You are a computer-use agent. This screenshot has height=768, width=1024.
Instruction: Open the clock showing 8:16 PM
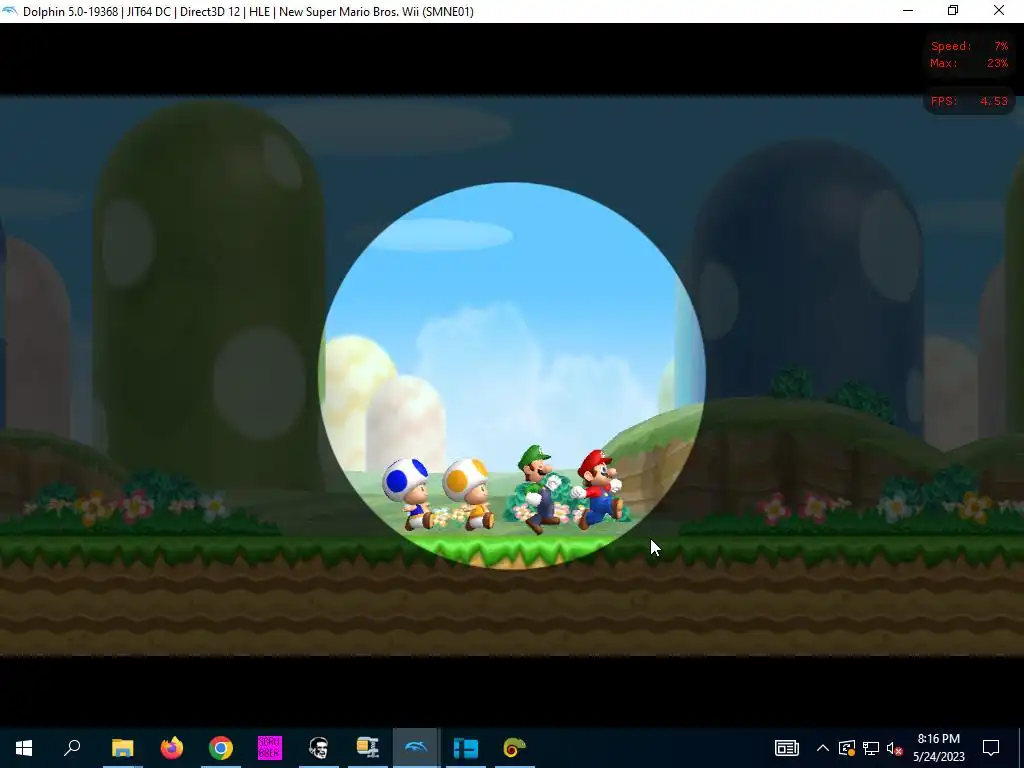tap(938, 748)
